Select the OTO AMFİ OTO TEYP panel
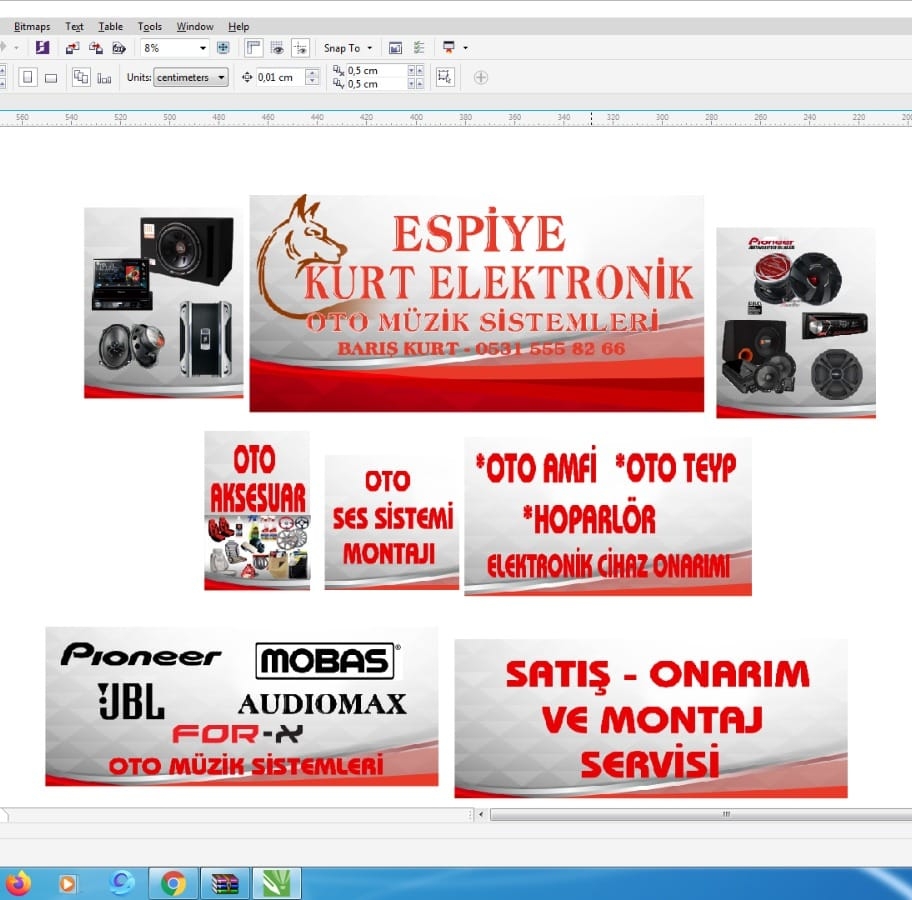912x900 pixels. [608, 517]
